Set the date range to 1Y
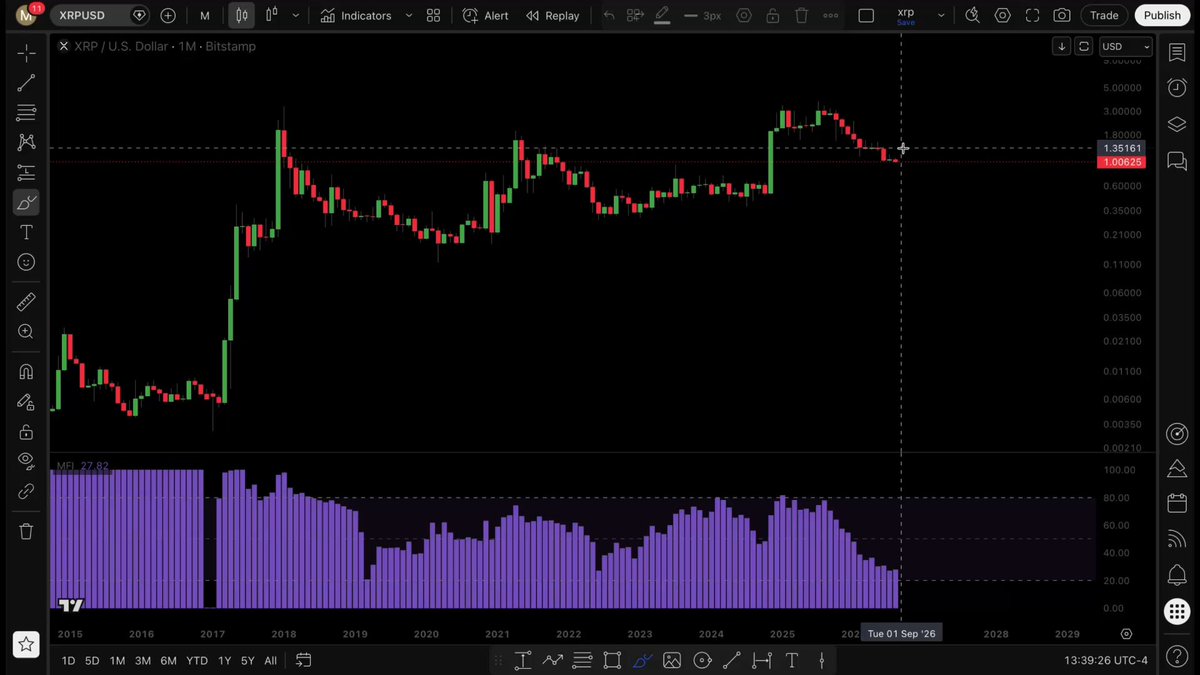 (x=224, y=661)
